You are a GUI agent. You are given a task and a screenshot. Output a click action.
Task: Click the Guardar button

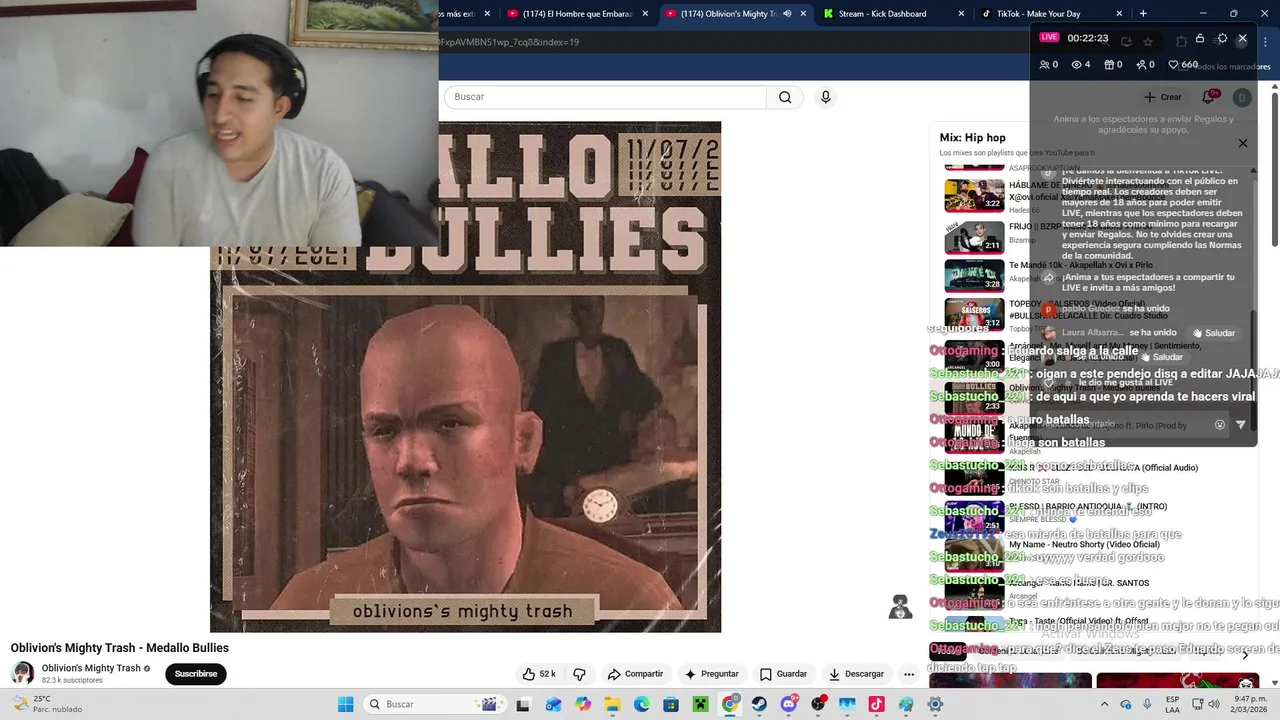[783, 674]
